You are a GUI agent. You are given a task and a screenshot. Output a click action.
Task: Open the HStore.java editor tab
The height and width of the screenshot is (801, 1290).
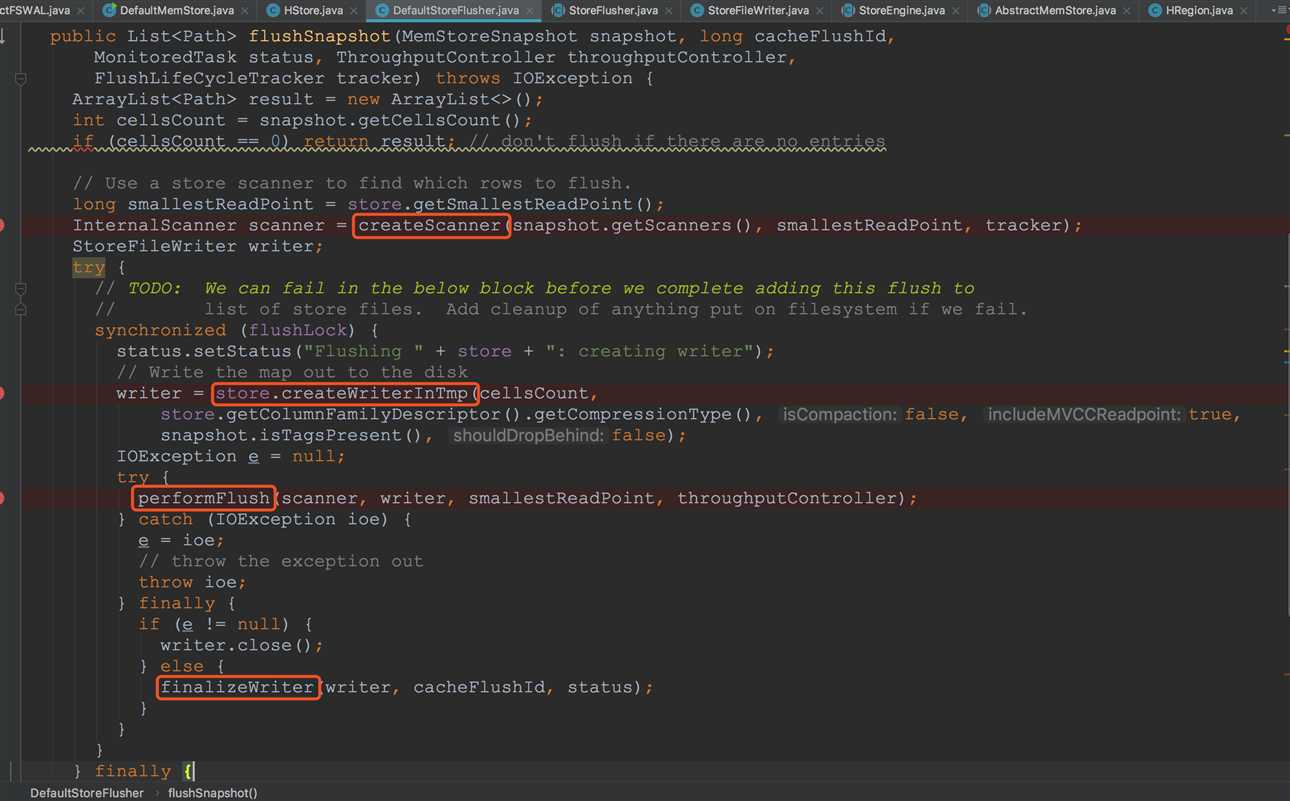click(312, 10)
